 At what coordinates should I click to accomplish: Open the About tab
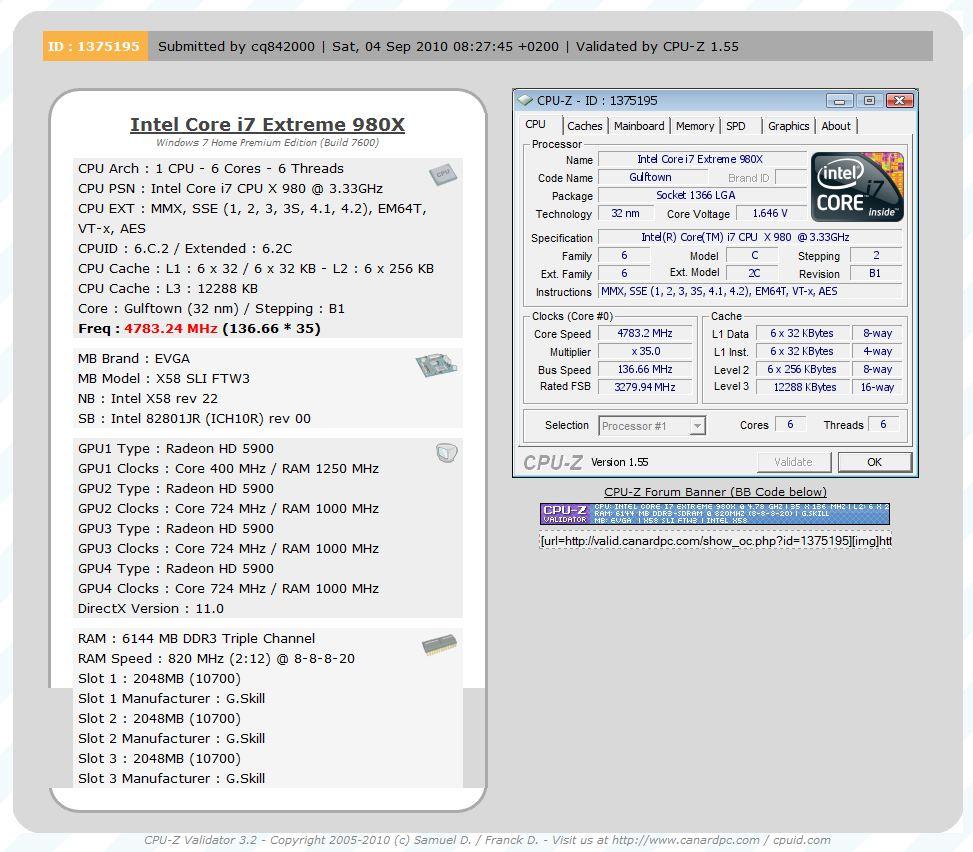(836, 126)
